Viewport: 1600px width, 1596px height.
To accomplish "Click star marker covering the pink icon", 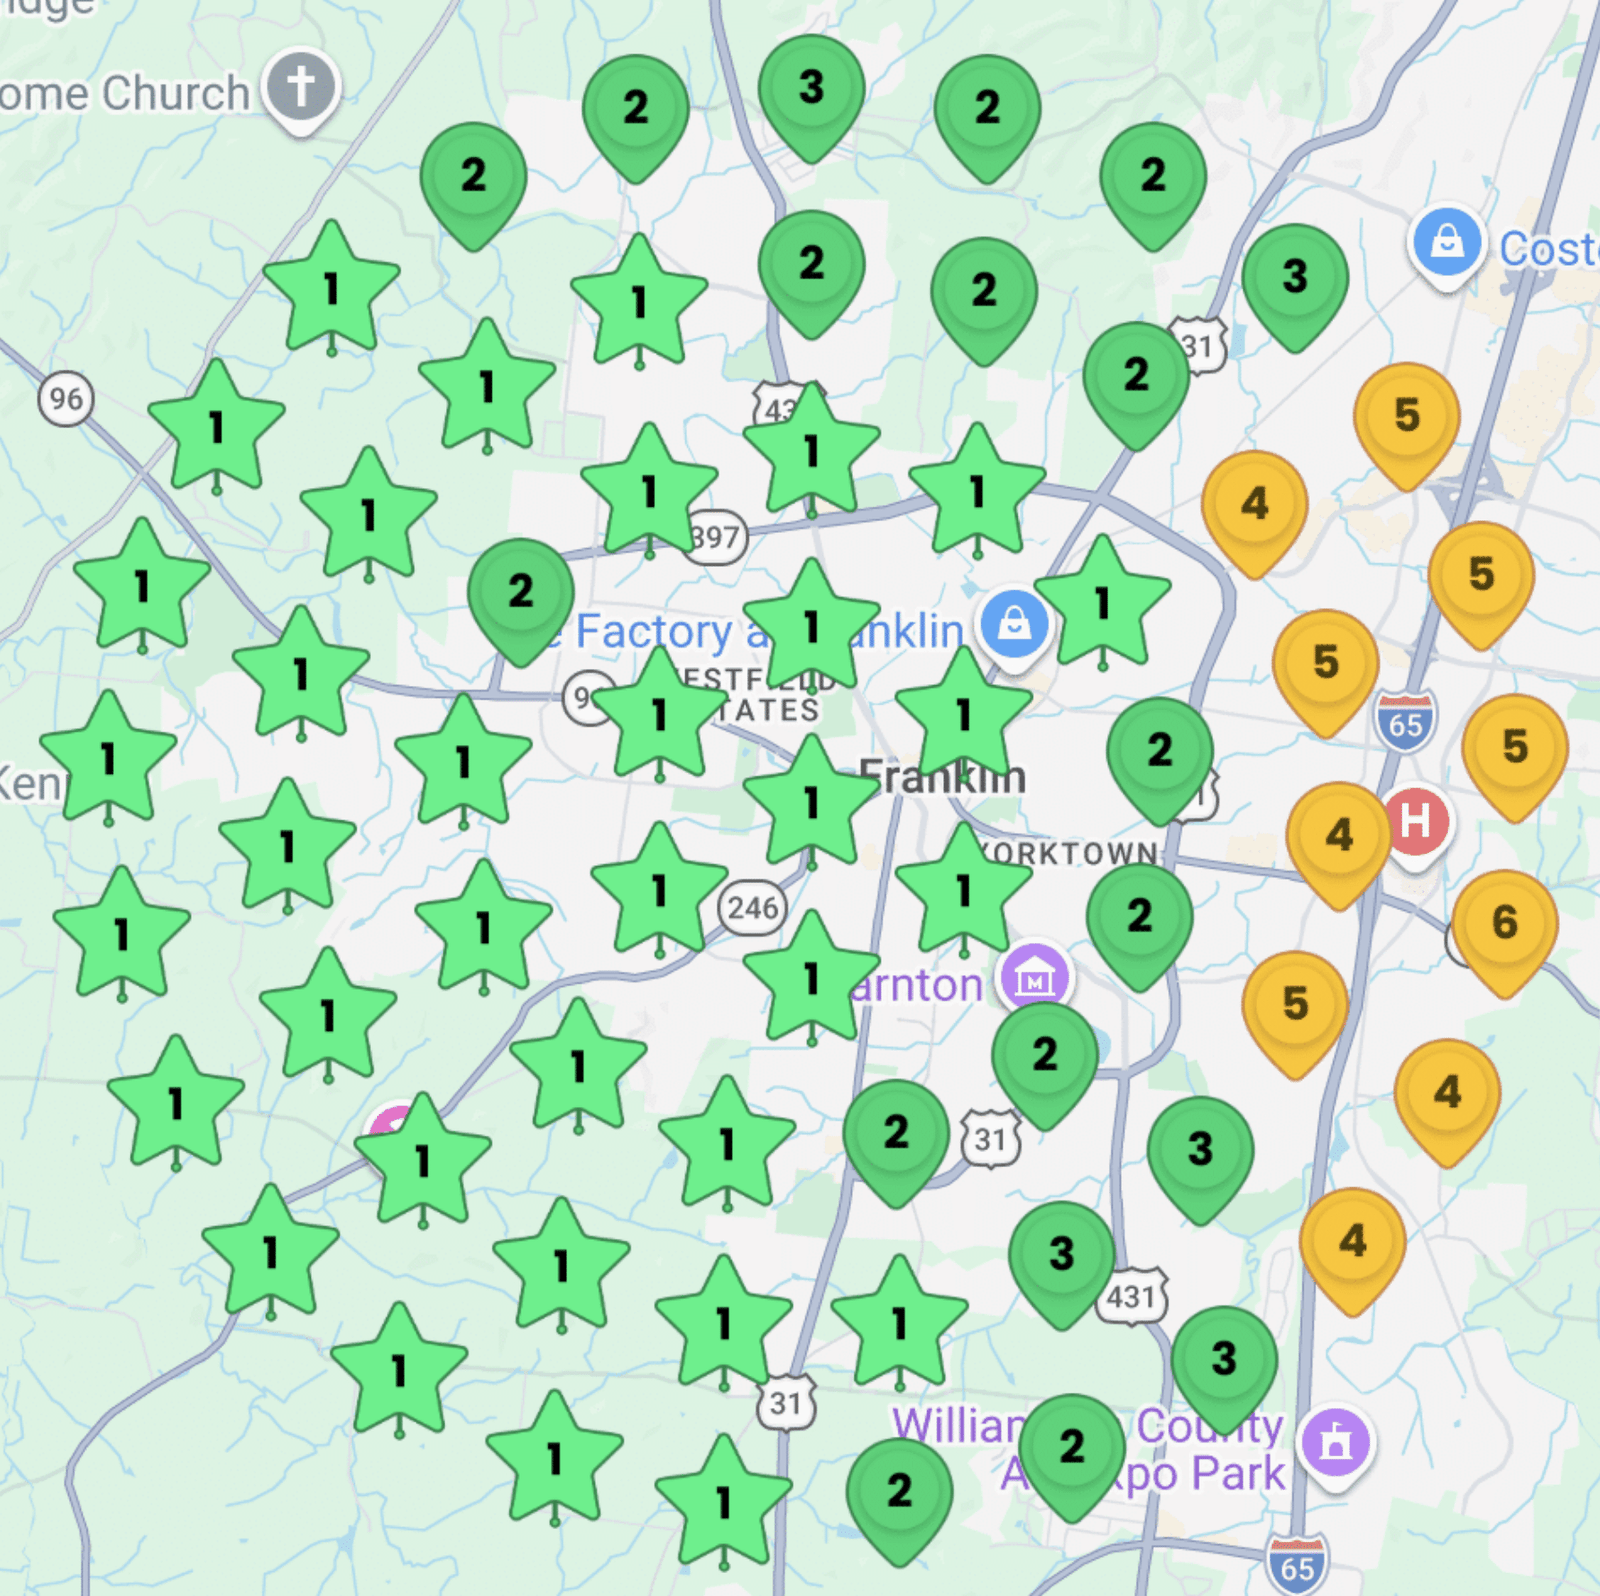I will tap(423, 1160).
